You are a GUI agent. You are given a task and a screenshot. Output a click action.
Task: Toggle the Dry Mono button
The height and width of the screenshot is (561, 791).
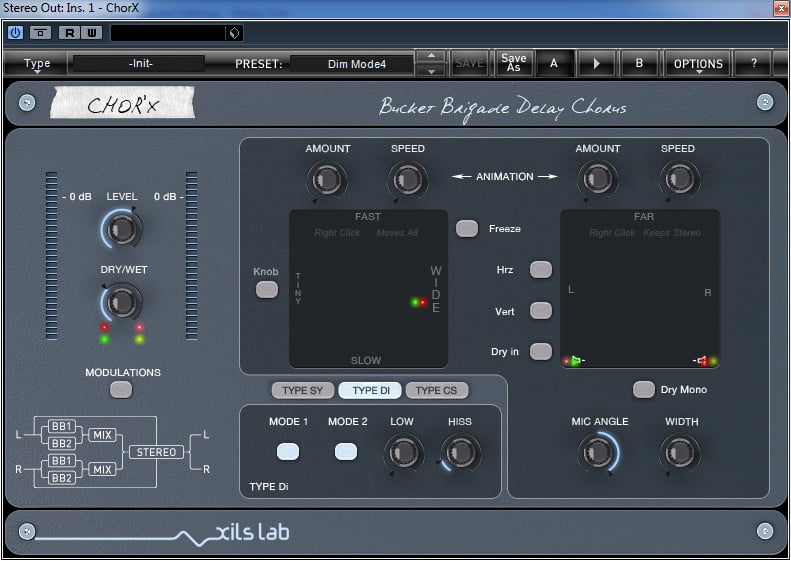[644, 389]
